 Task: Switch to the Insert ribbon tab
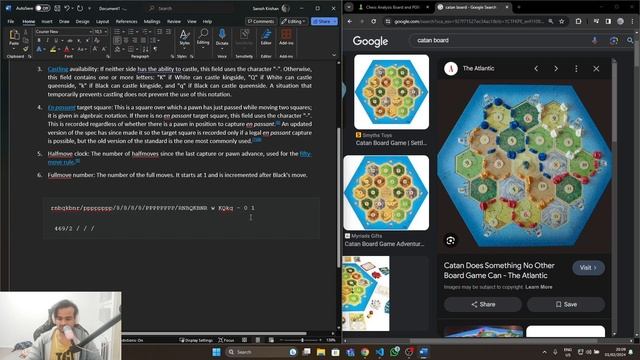click(x=47, y=21)
